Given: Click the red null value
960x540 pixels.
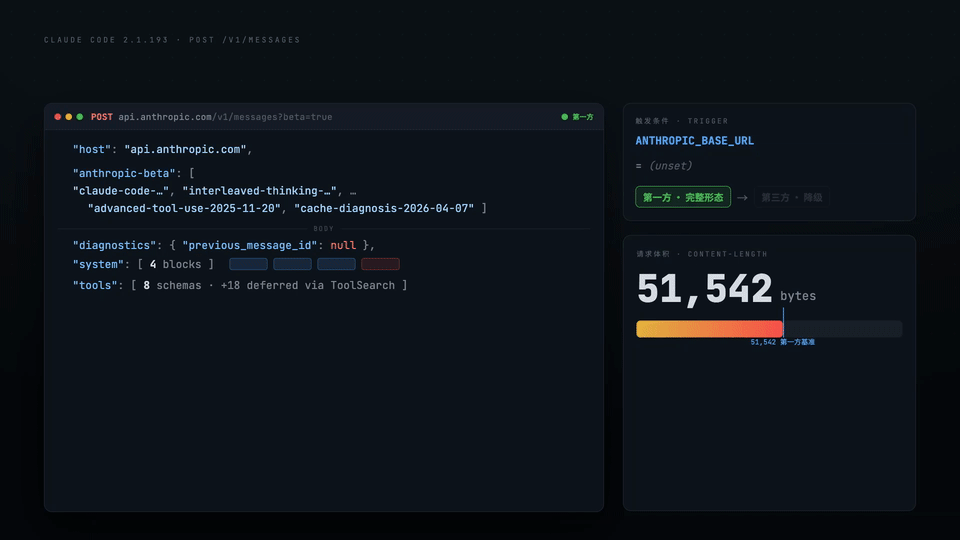Looking at the screenshot, I should point(343,246).
